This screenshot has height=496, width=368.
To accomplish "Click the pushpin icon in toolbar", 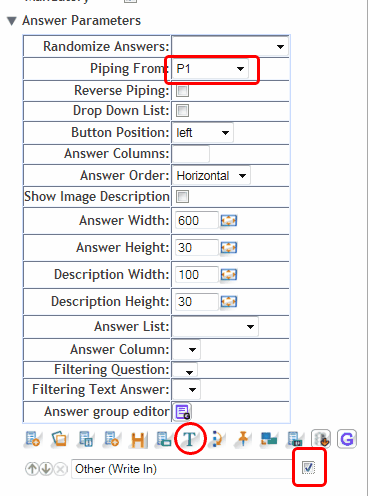I will click(243, 439).
